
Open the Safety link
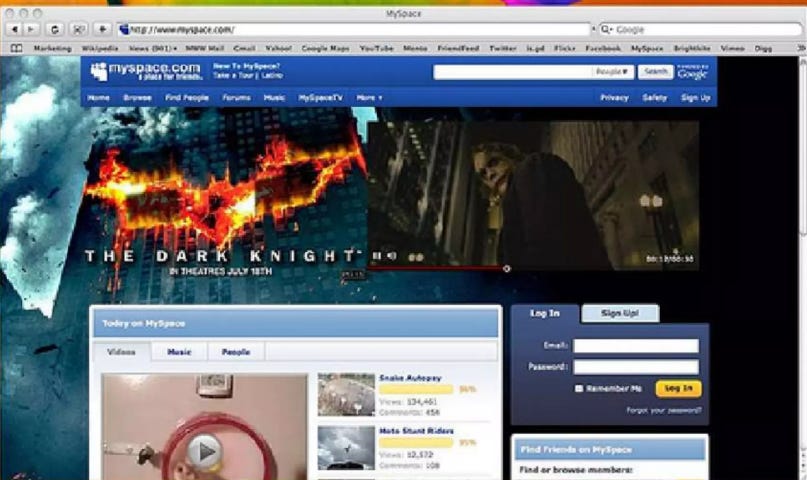click(655, 98)
